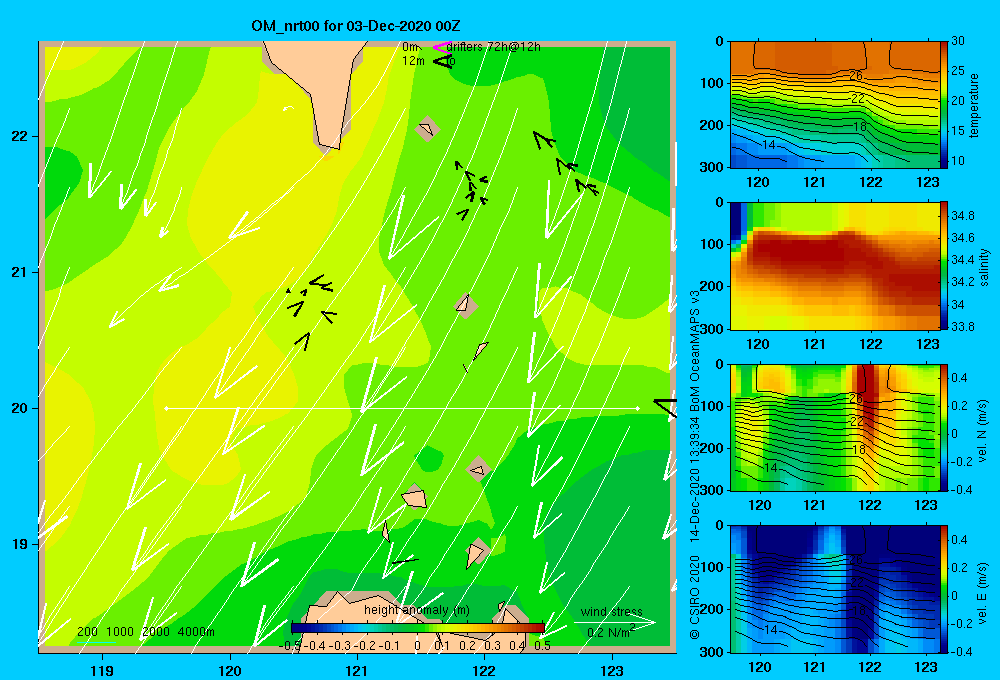Click the black 12m drifter arrow in legend
1000x680 pixels.
441,61
